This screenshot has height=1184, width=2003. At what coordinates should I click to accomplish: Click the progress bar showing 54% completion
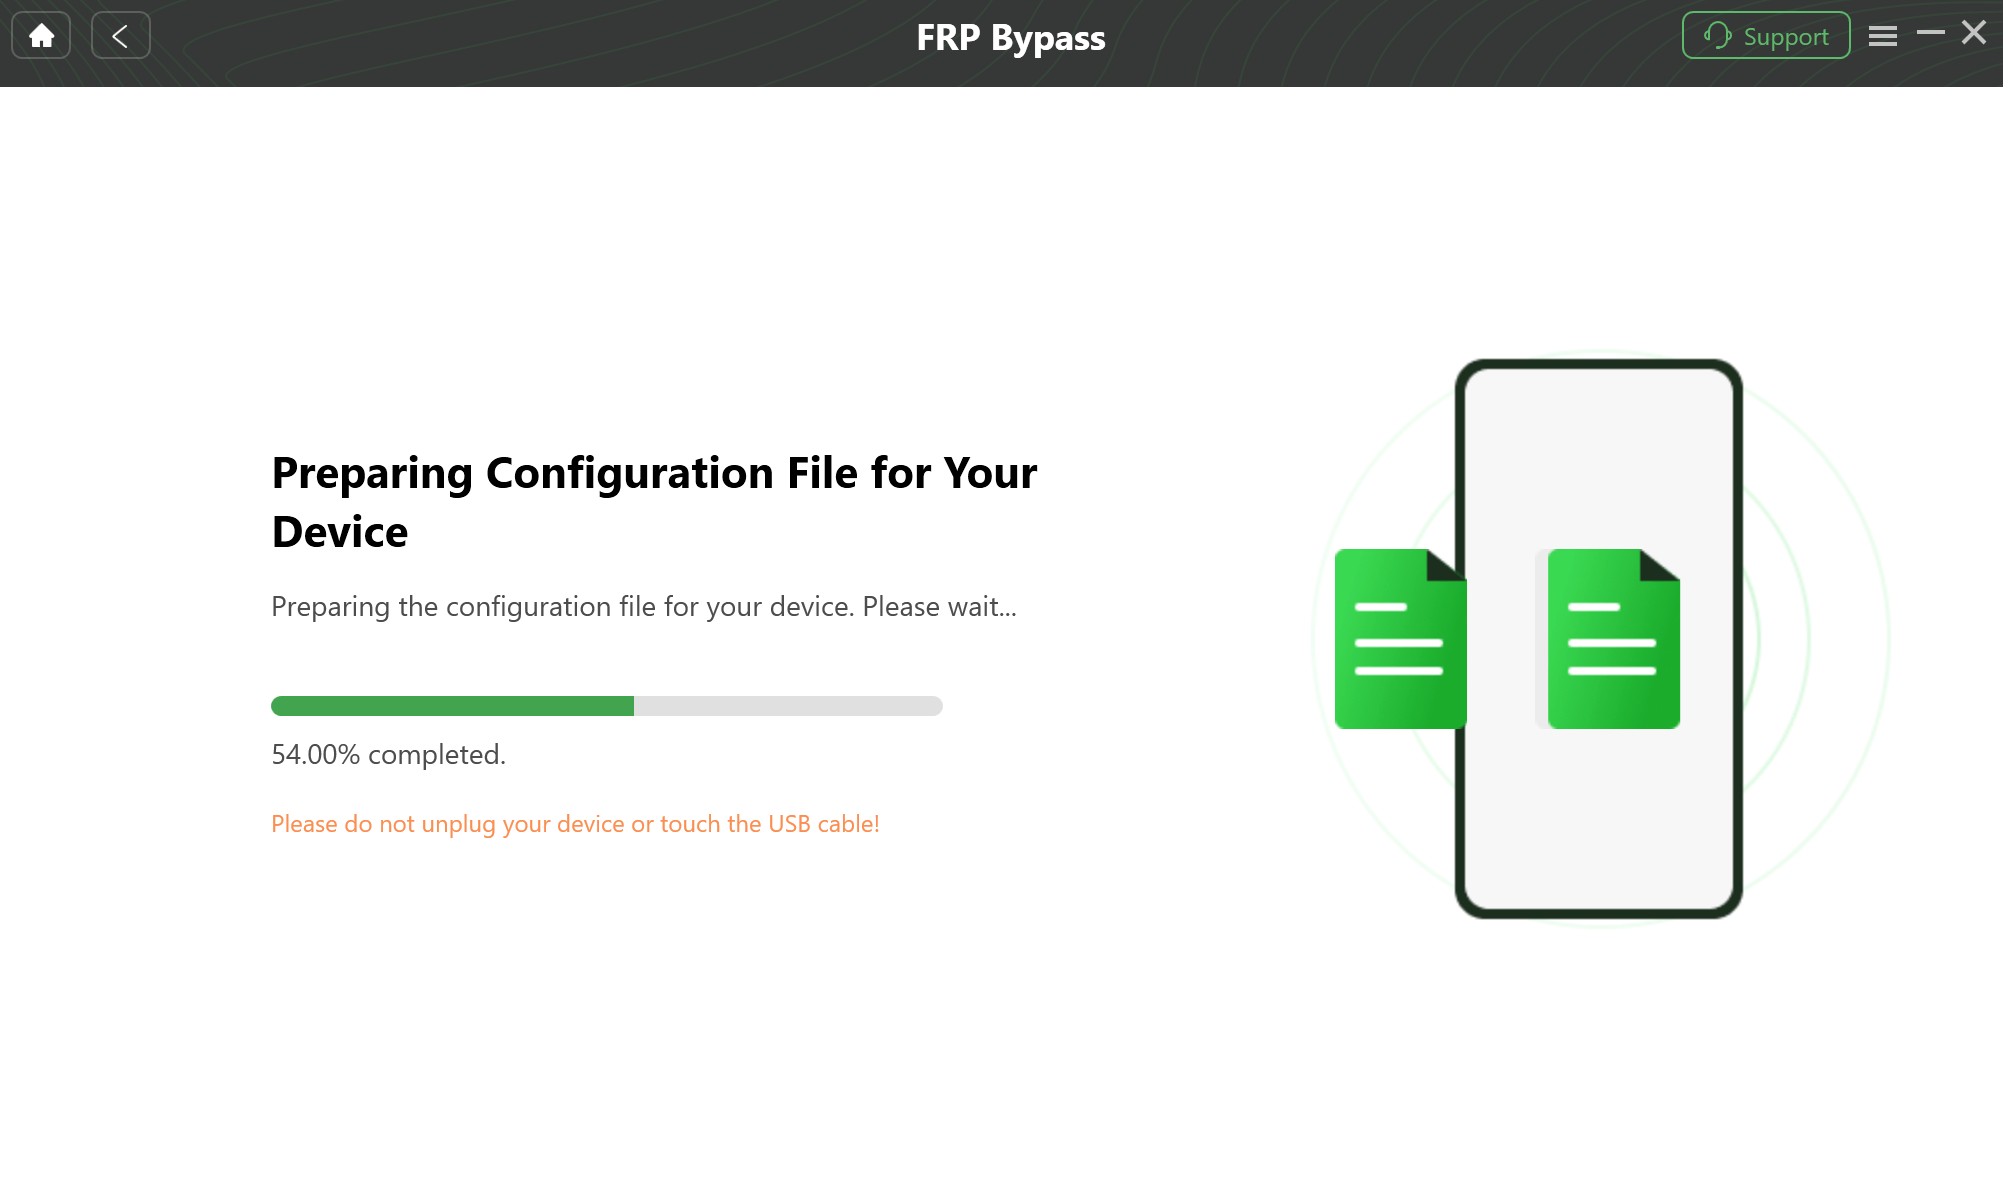pos(606,706)
